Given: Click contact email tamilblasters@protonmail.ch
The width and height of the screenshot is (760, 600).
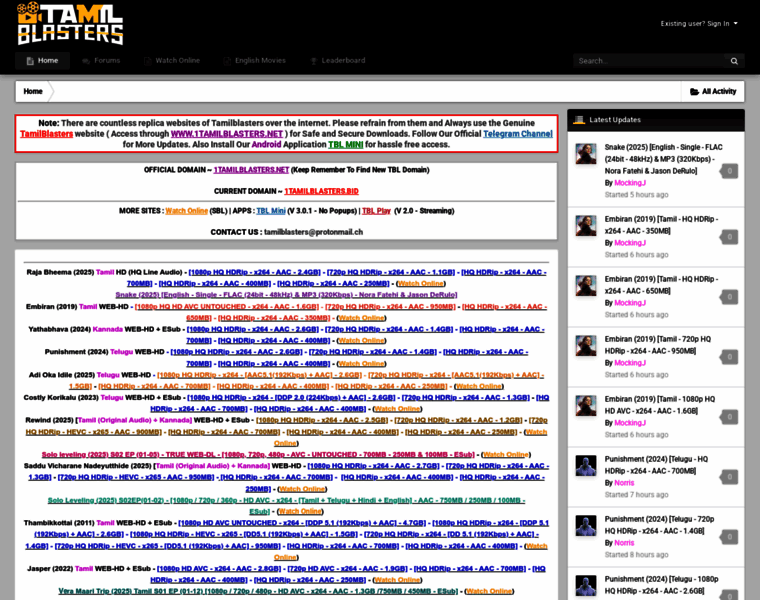Looking at the screenshot, I should click(x=313, y=233).
